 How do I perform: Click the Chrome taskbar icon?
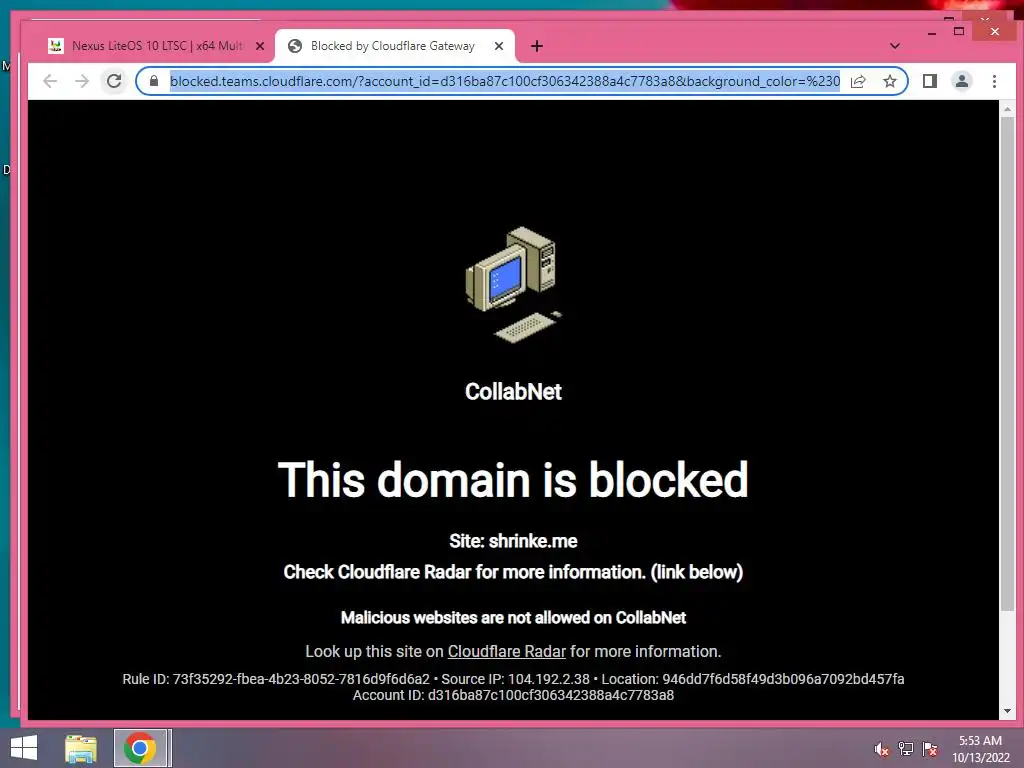(x=140, y=748)
